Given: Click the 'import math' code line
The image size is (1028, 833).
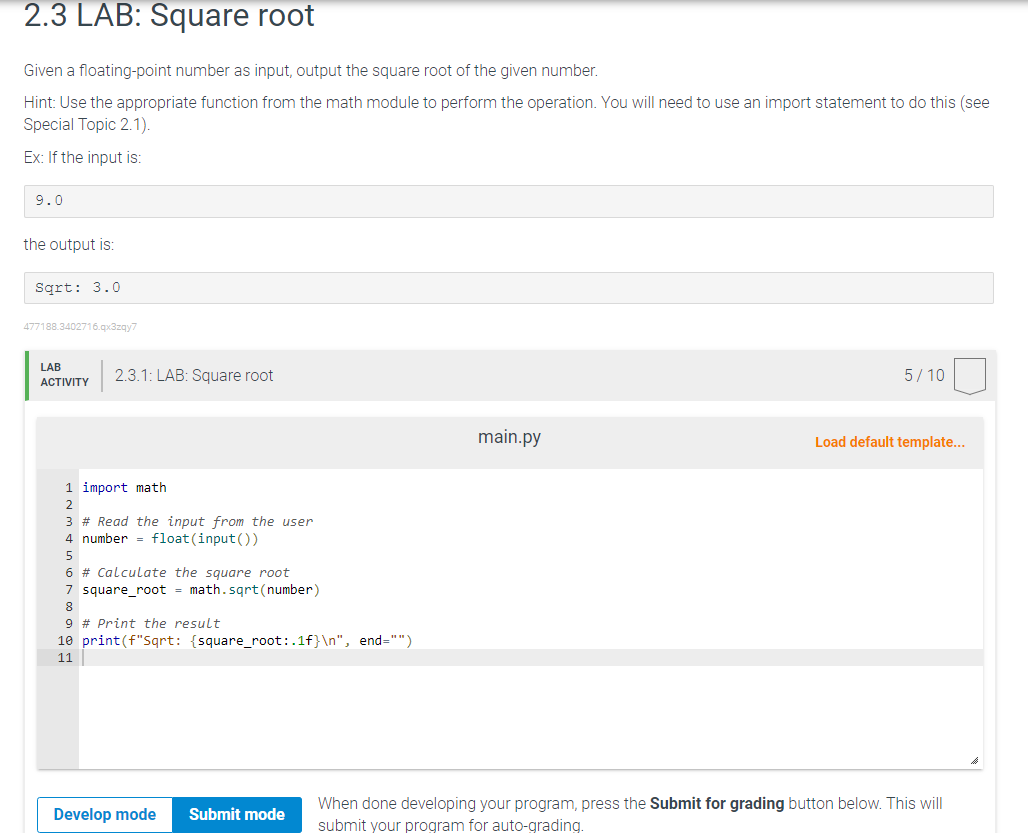Looking at the screenshot, I should (x=124, y=488).
